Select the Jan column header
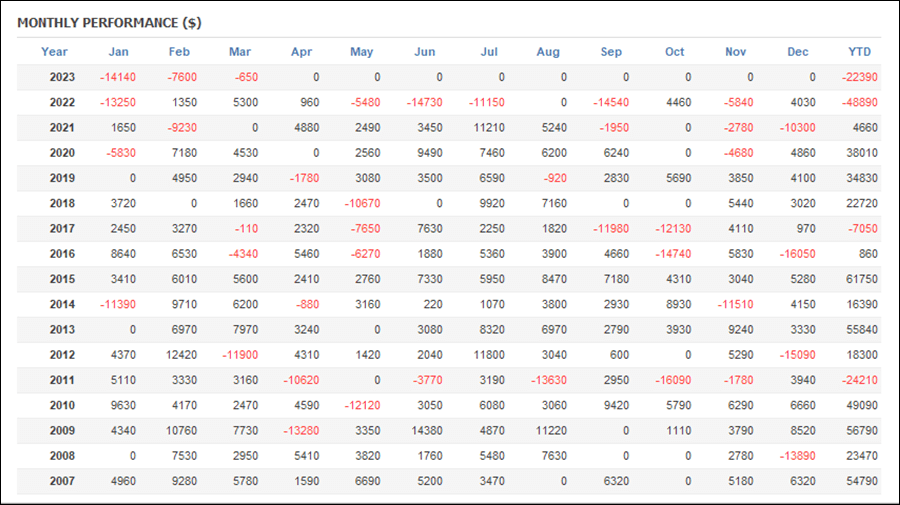Image resolution: width=900 pixels, height=505 pixels. click(x=118, y=52)
